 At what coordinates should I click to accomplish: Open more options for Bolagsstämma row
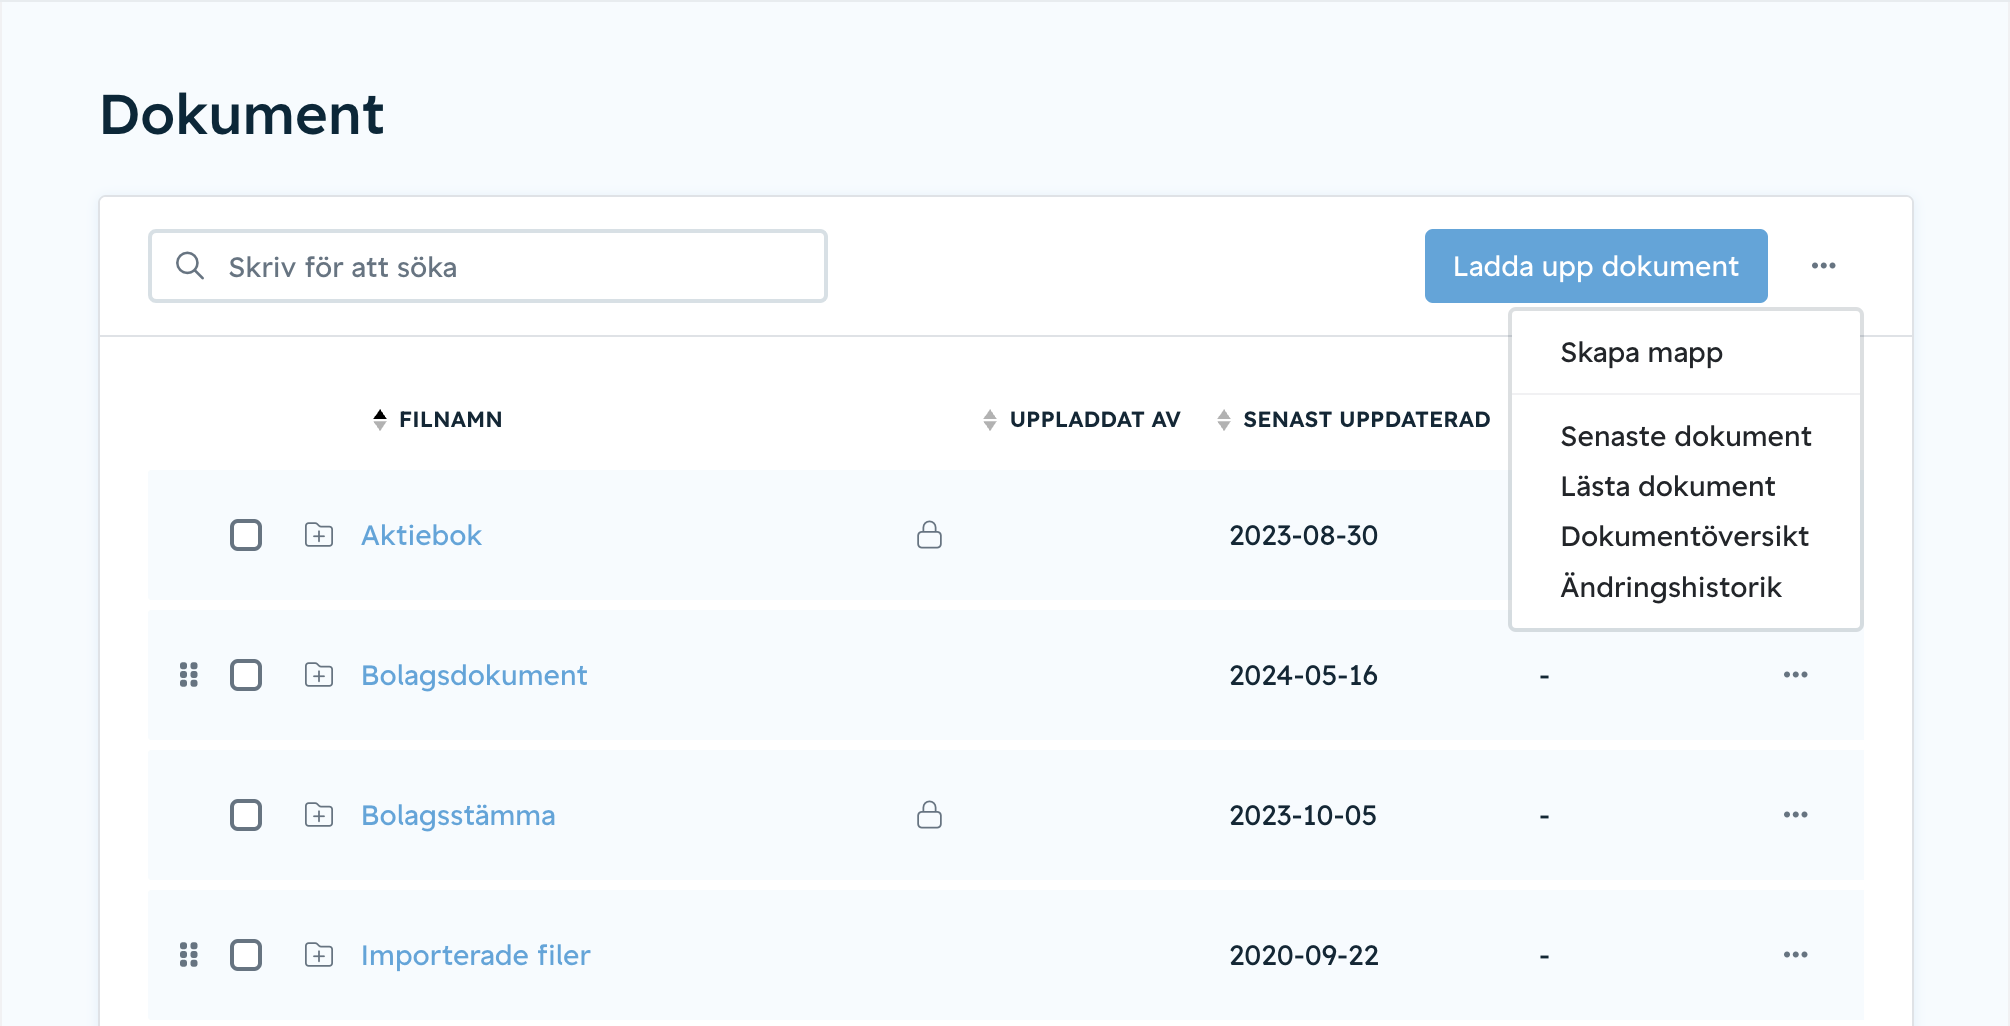(x=1795, y=815)
